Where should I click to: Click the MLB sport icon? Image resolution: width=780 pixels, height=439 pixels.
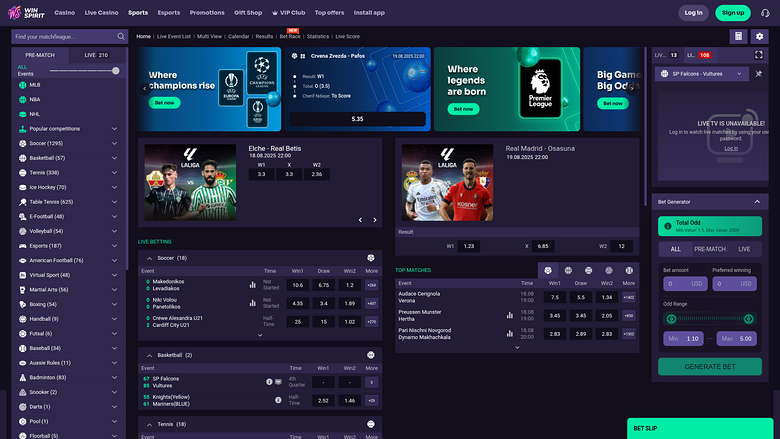point(22,85)
